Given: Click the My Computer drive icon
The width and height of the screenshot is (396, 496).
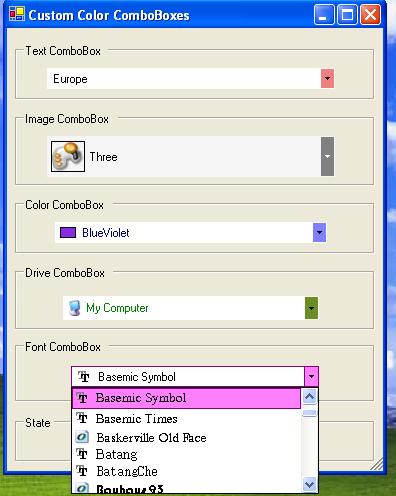Looking at the screenshot, I should (74, 308).
